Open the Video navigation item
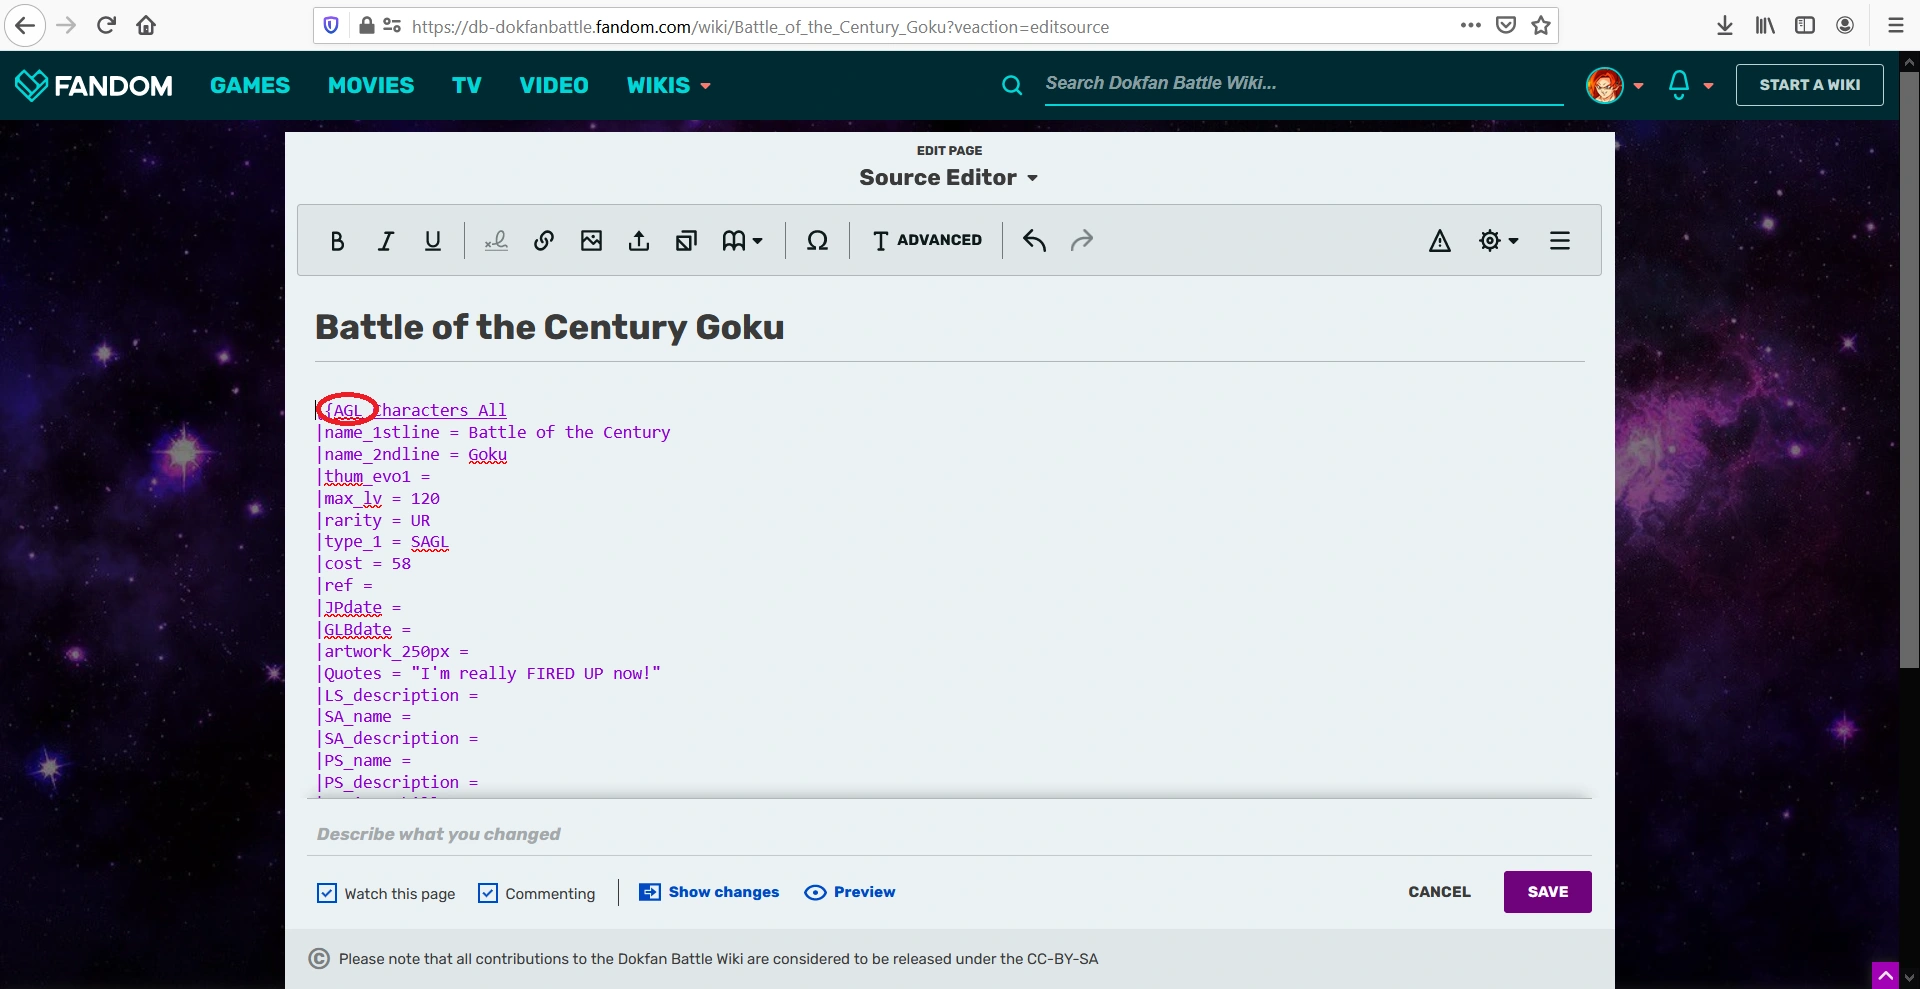Screen dimensions: 1920x989 pos(554,86)
